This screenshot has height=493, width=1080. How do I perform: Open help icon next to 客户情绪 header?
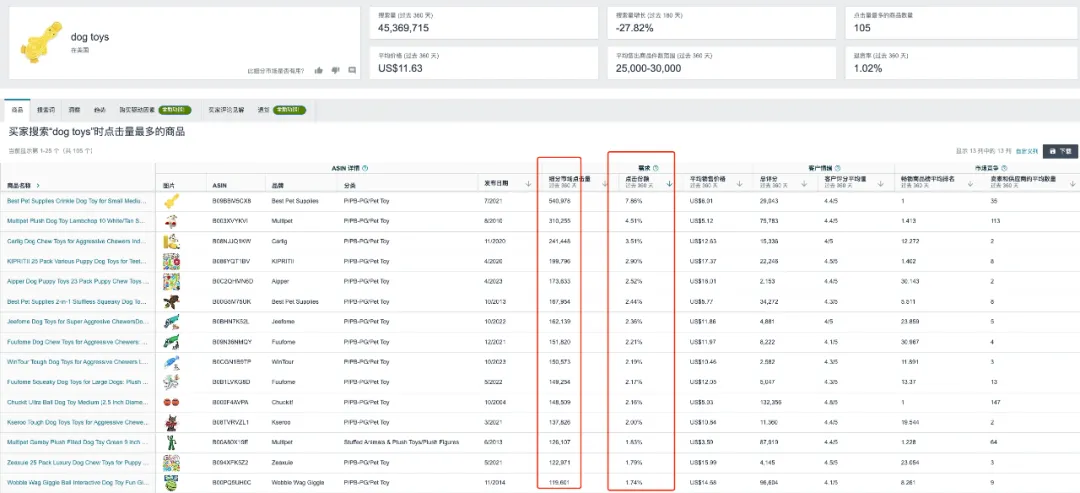tap(838, 167)
